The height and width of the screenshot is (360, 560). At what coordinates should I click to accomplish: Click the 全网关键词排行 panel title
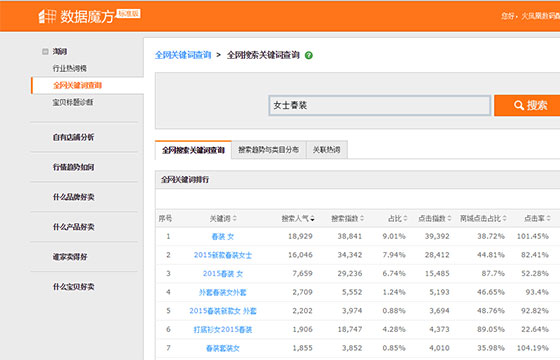pyautogui.click(x=185, y=180)
